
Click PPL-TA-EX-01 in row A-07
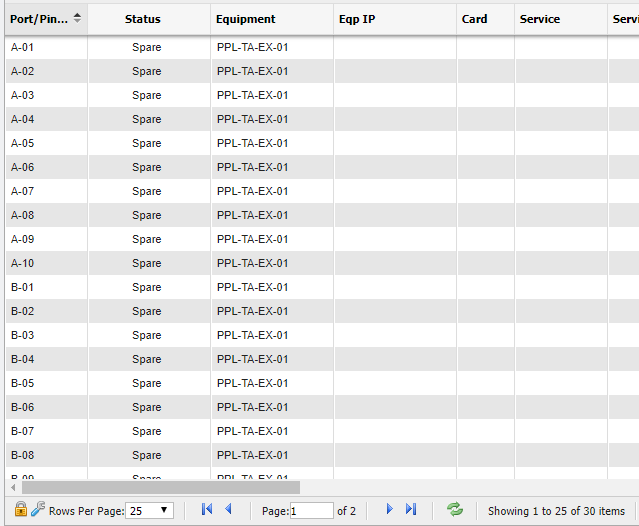point(252,191)
